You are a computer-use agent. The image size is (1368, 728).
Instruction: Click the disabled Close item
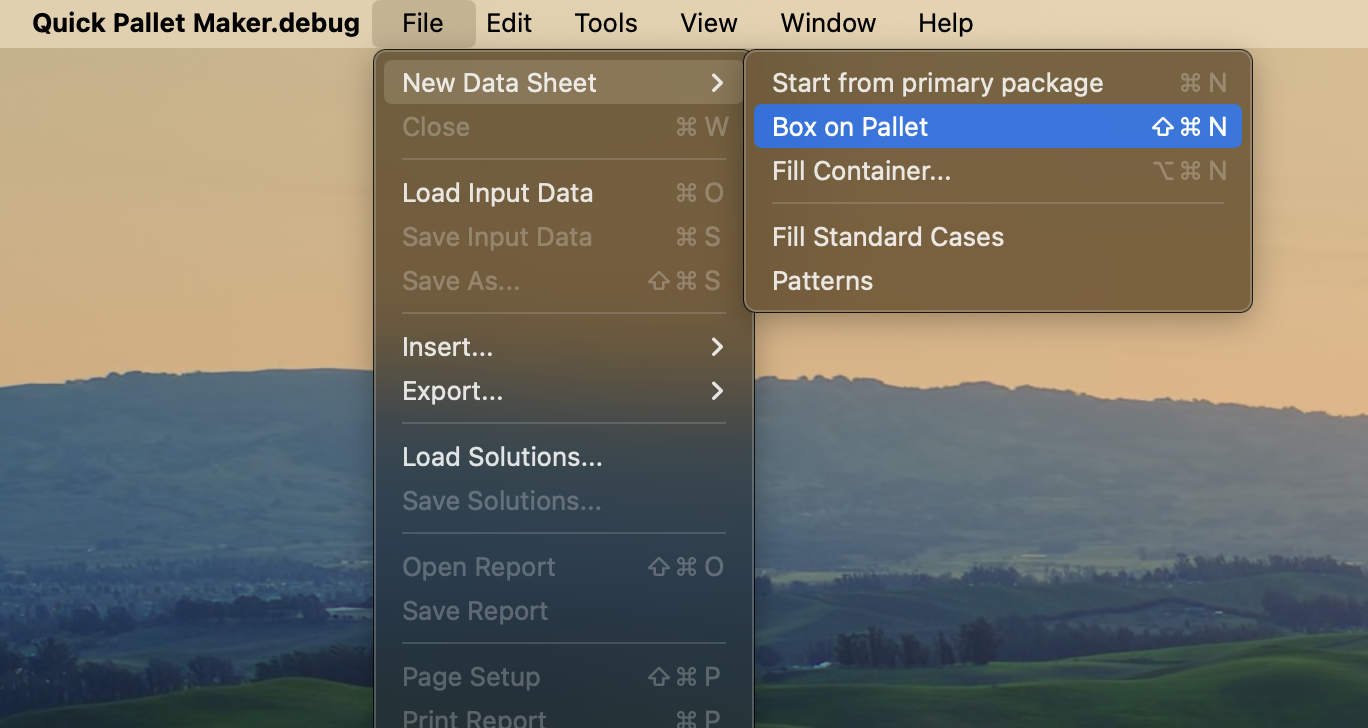[564, 127]
